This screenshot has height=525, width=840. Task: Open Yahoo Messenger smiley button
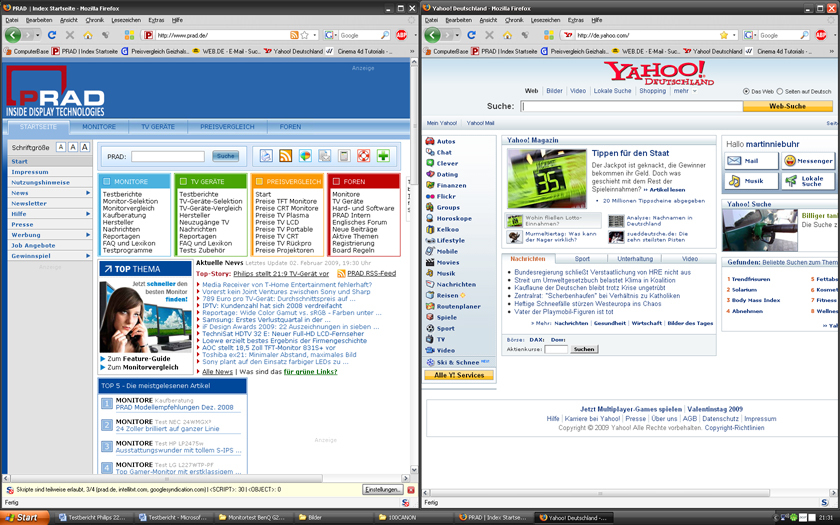point(807,161)
